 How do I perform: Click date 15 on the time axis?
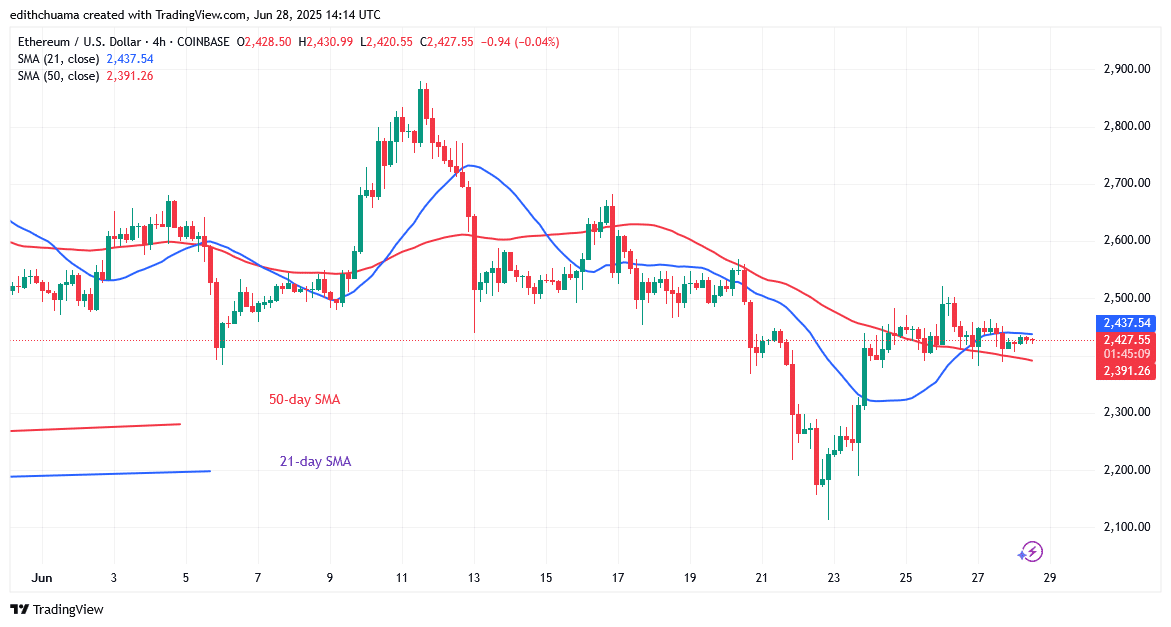click(x=546, y=578)
